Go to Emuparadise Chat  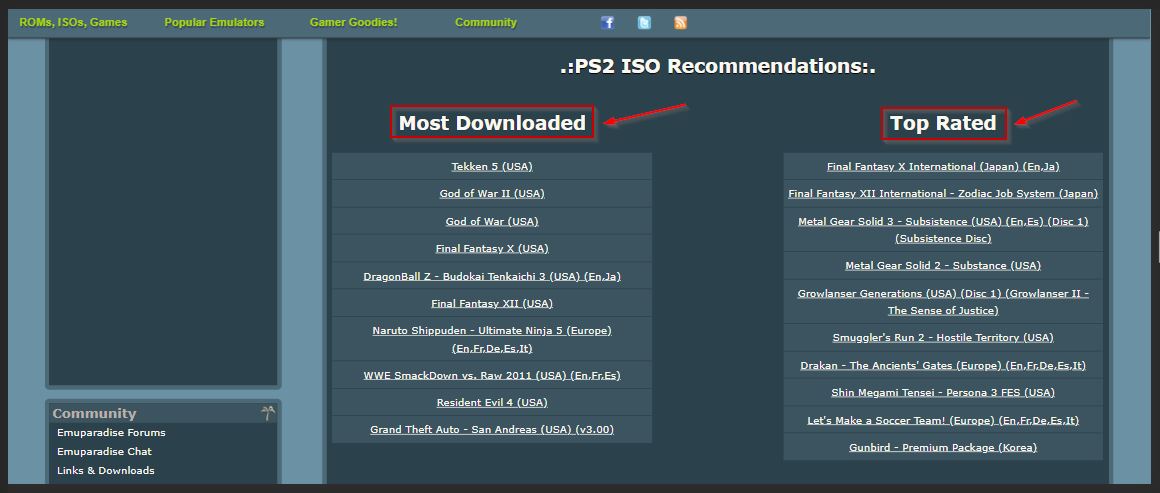104,452
